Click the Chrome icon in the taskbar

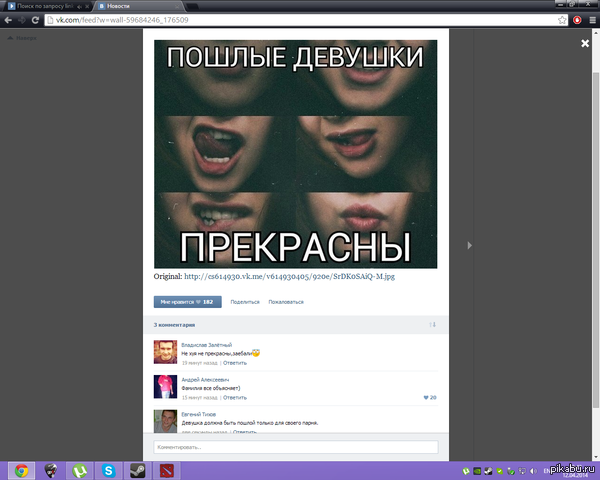21,469
